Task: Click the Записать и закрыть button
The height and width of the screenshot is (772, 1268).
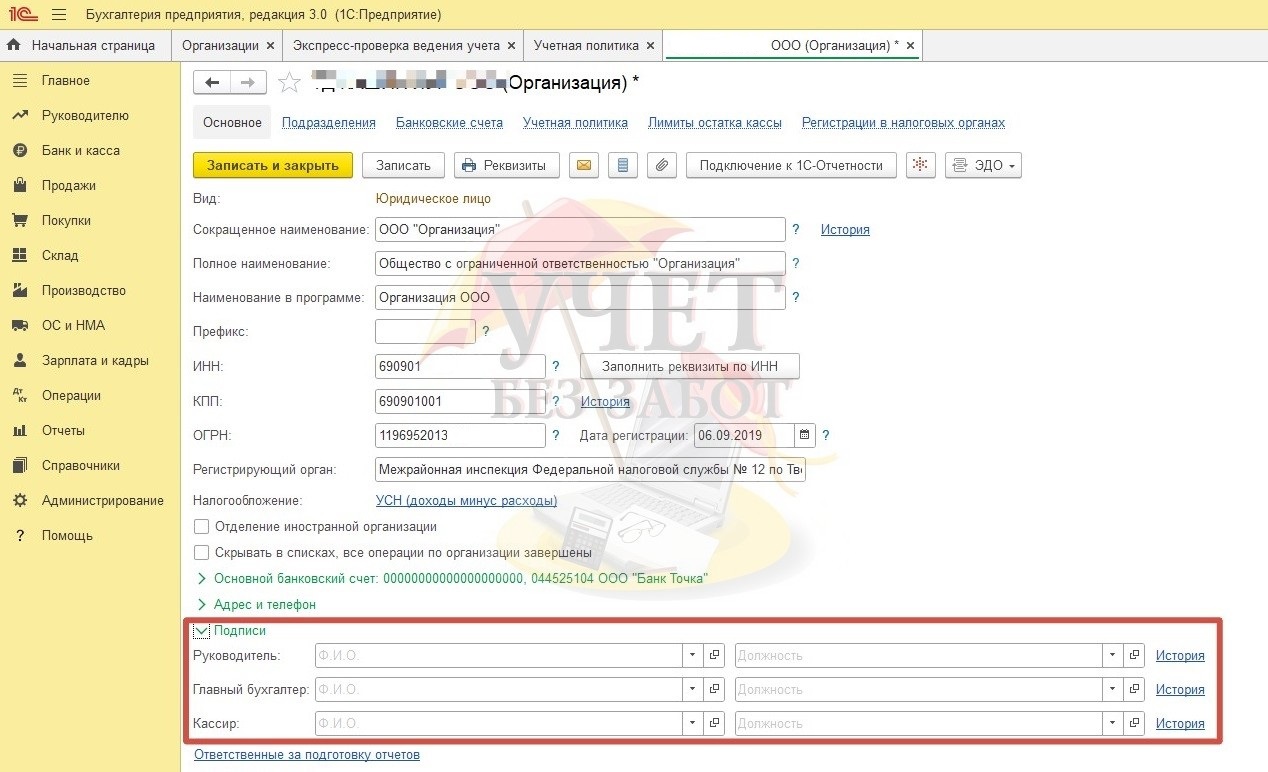Action: (272, 166)
